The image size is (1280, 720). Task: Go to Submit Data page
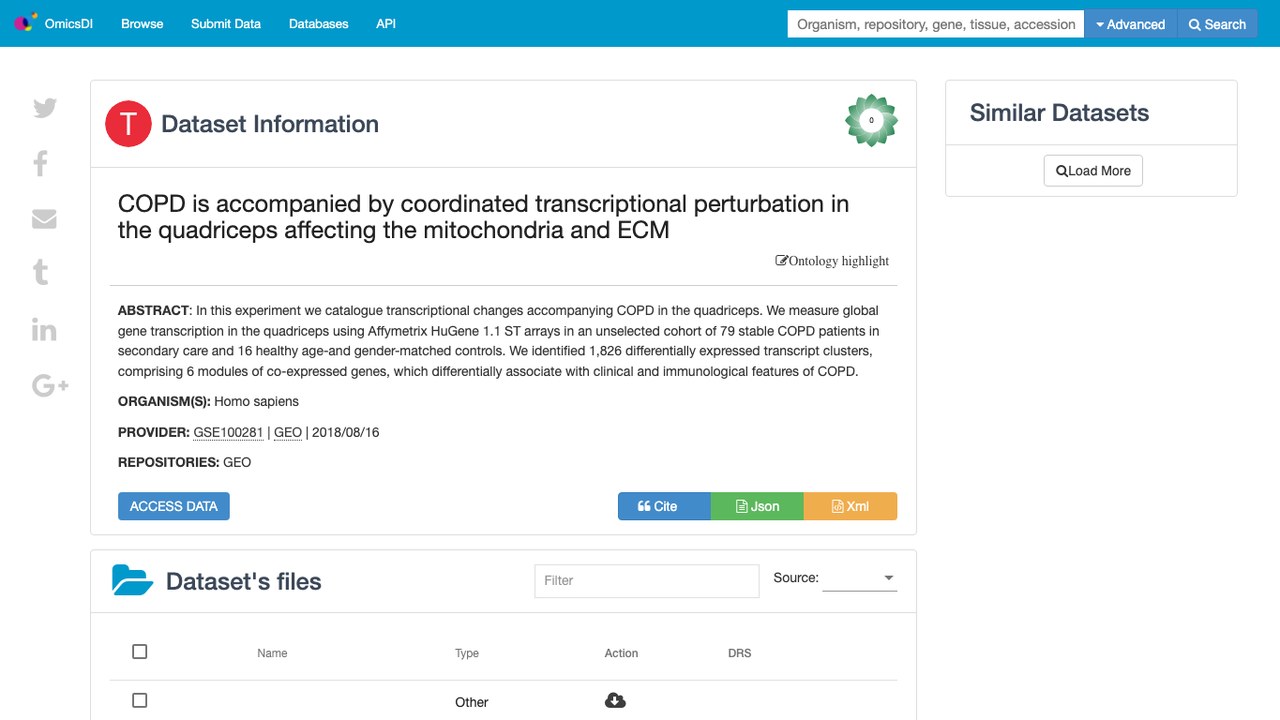[226, 23]
